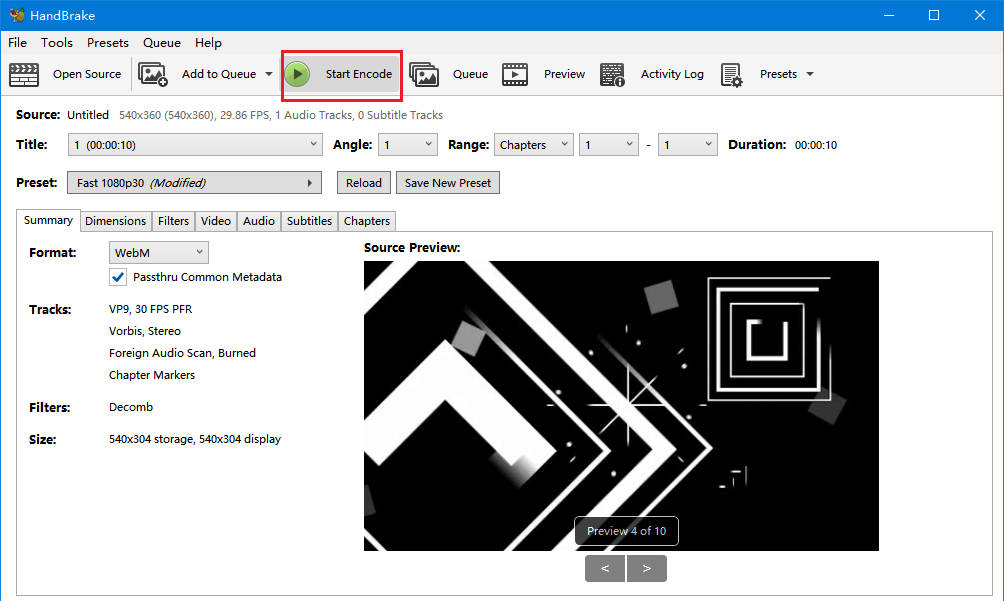Open the Subtitles tab

(x=309, y=221)
